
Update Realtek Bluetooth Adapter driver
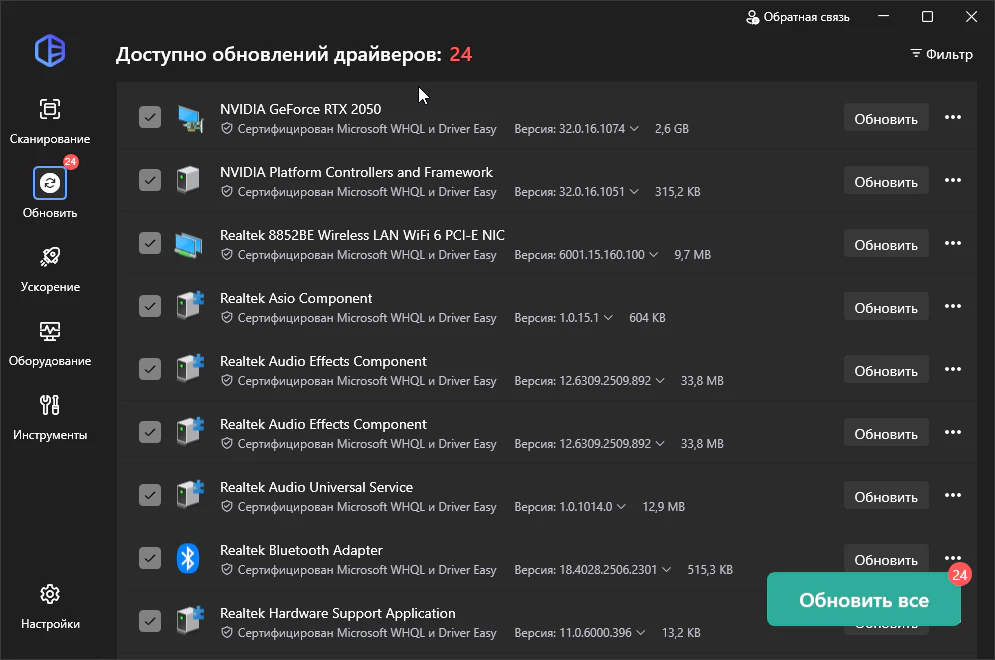pos(886,559)
